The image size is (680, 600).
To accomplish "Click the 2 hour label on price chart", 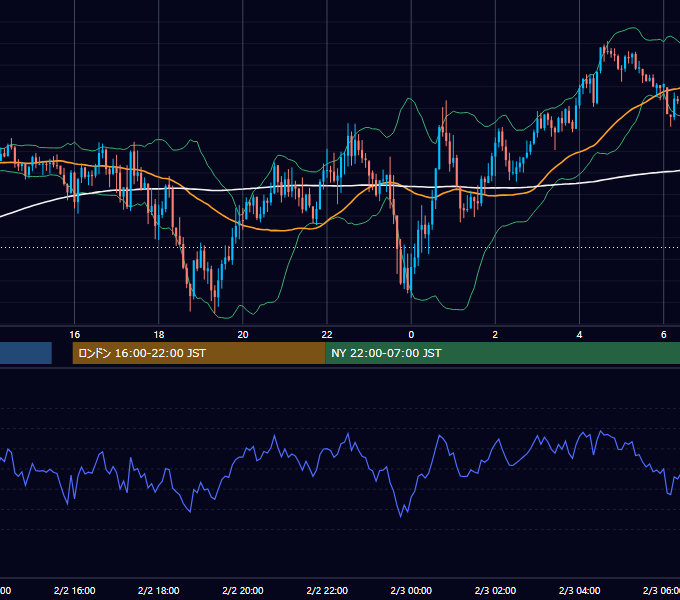I will point(495,334).
